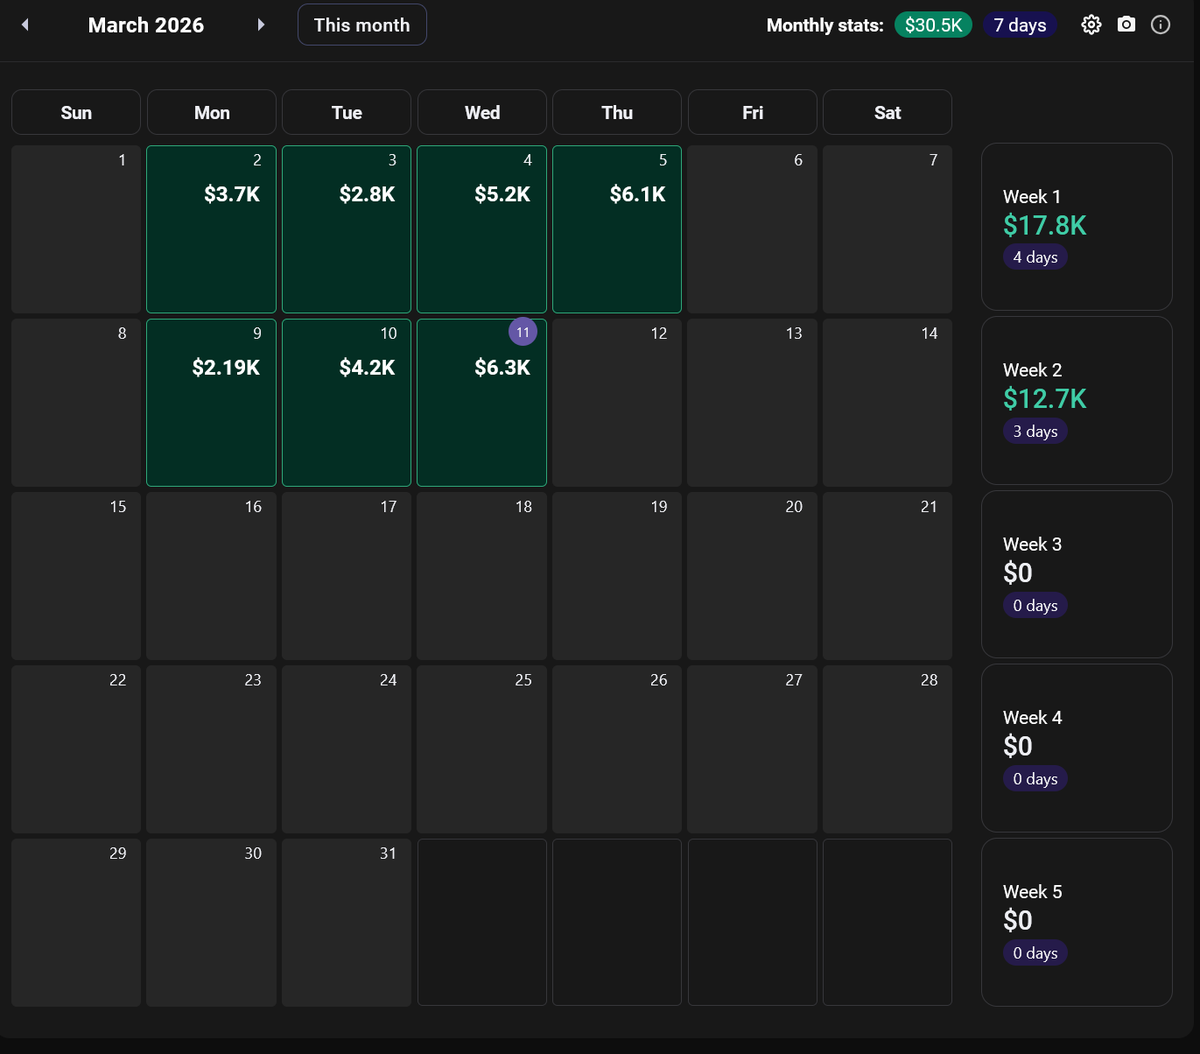1200x1054 pixels.
Task: Go to previous month arrow
Action: (x=25, y=25)
